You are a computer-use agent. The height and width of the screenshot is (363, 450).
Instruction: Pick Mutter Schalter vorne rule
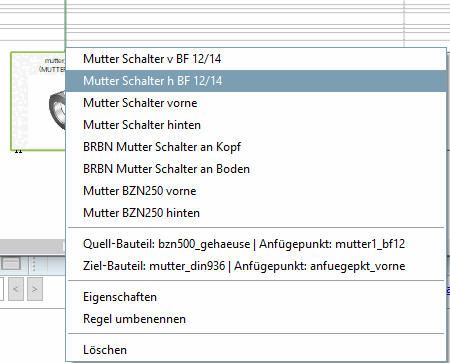256,103
